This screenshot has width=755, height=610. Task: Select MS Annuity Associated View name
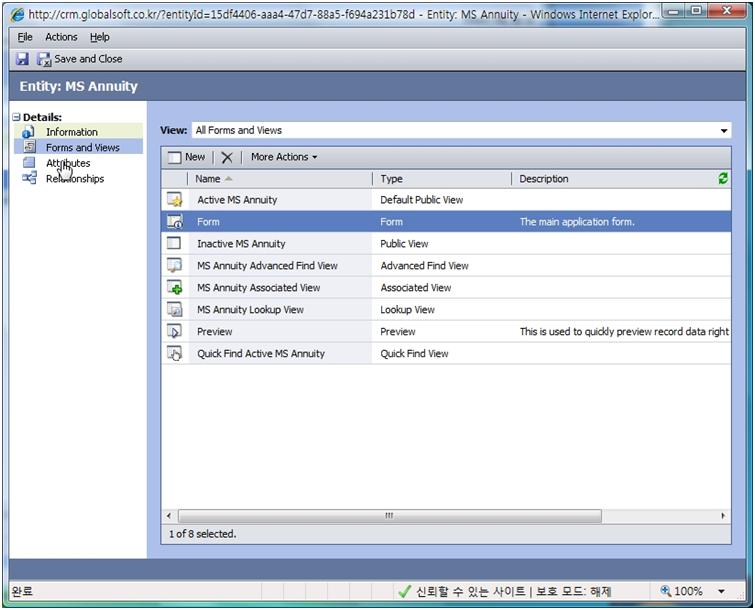point(259,287)
